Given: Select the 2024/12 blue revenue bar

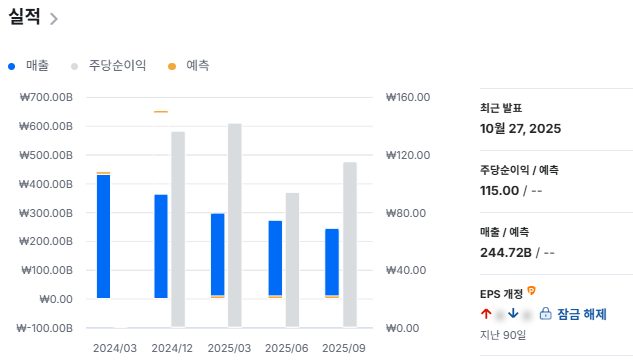Looking at the screenshot, I should 161,246.
